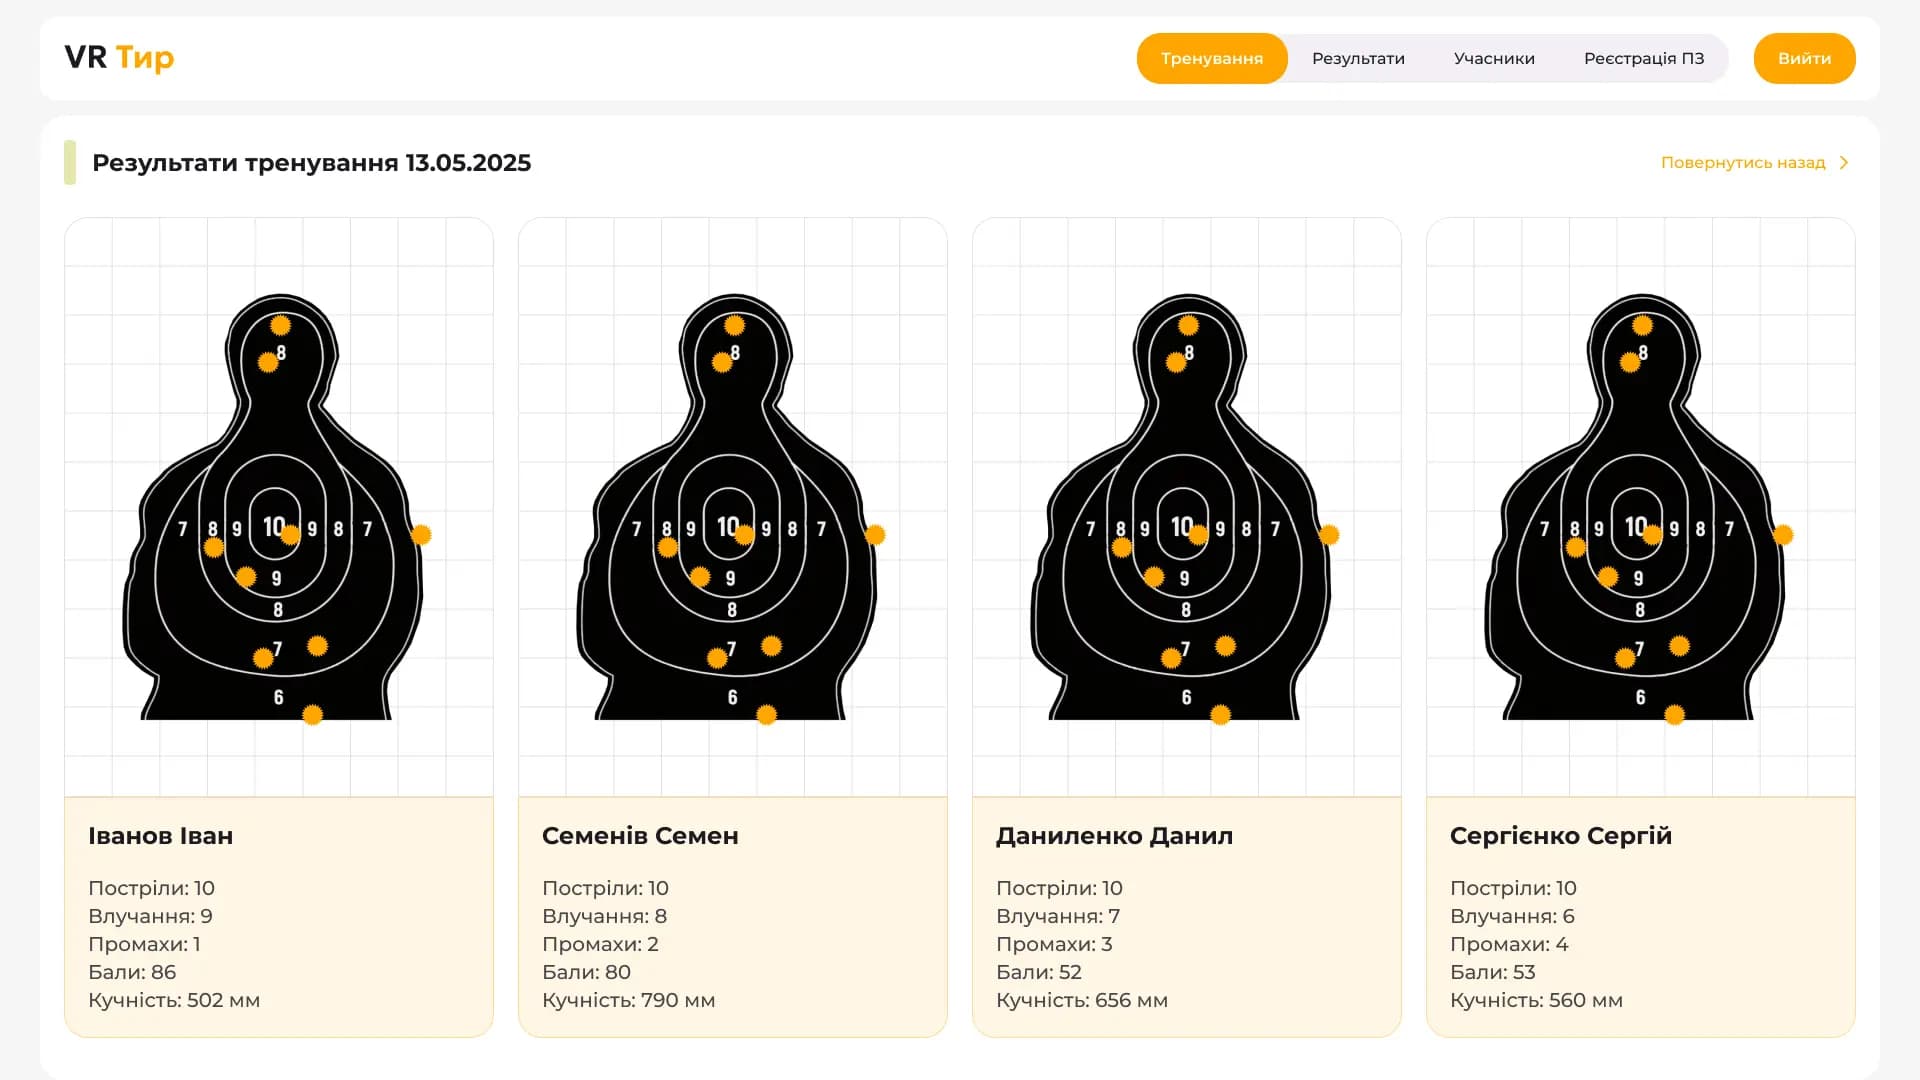This screenshot has width=1920, height=1080.
Task: Open the Учасники tab
Action: [1494, 59]
